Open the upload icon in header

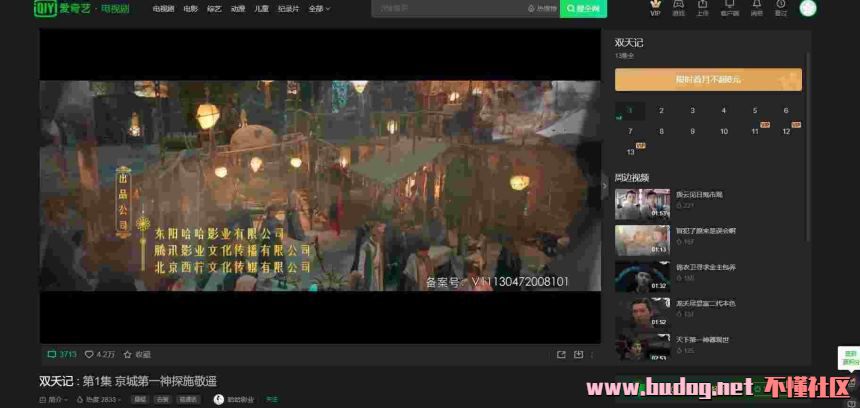[703, 8]
